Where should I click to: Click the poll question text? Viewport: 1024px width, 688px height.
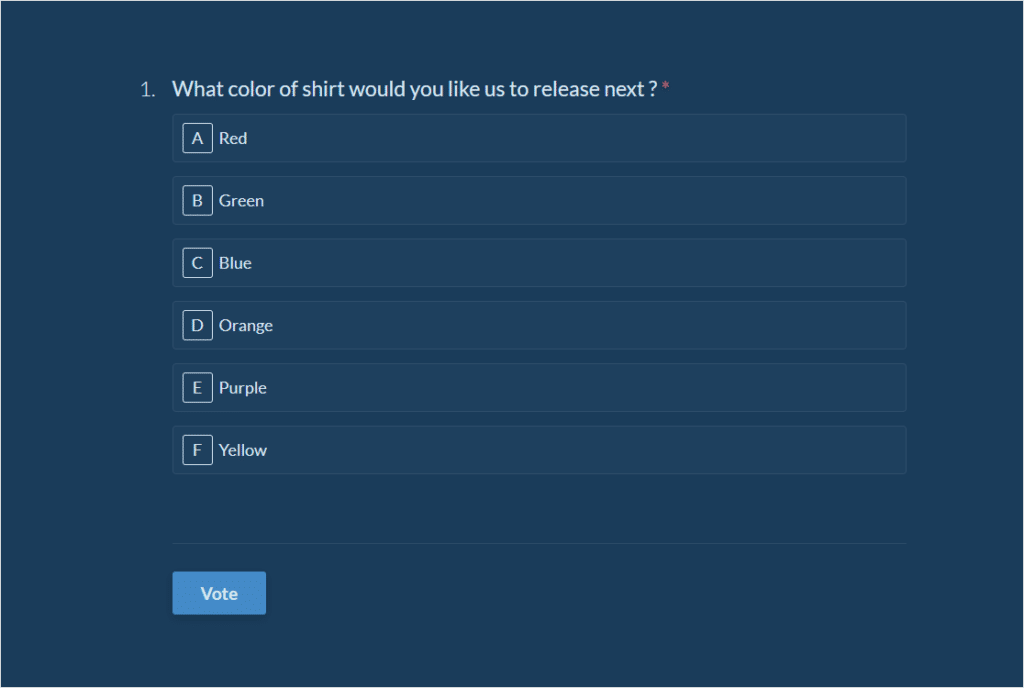(x=414, y=88)
